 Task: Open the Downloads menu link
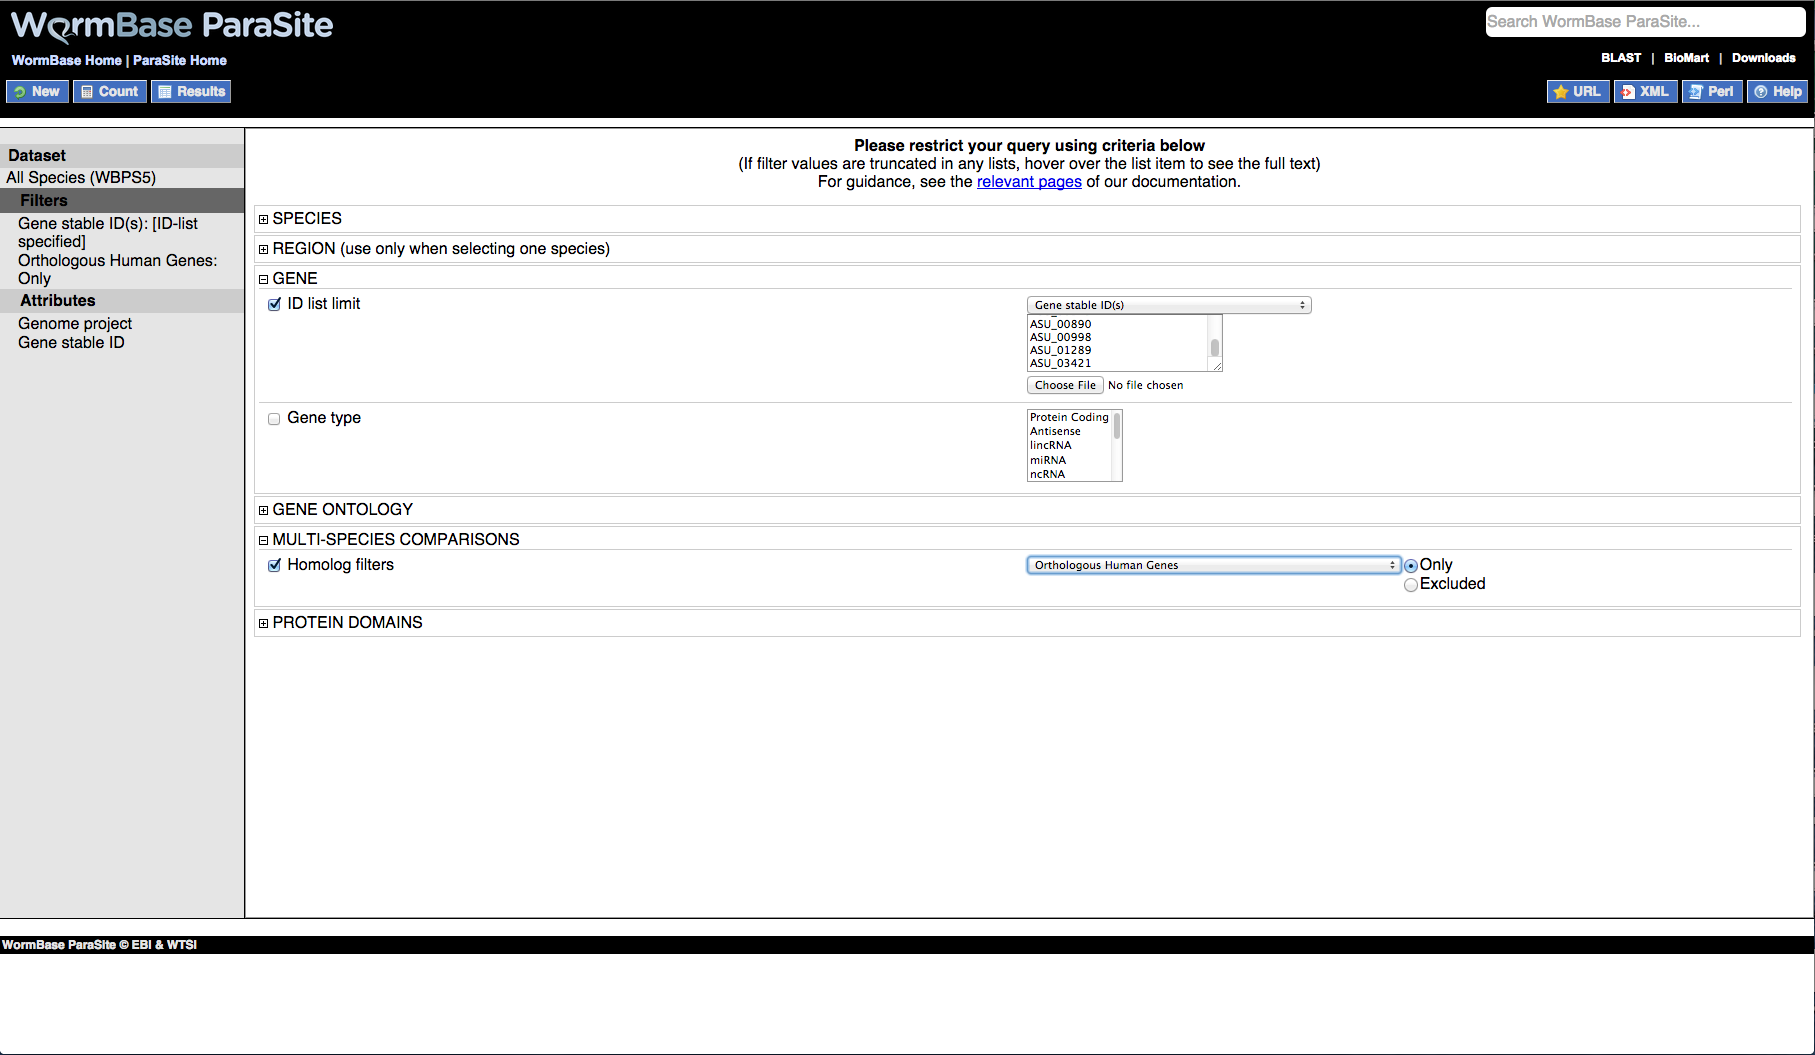click(1763, 58)
